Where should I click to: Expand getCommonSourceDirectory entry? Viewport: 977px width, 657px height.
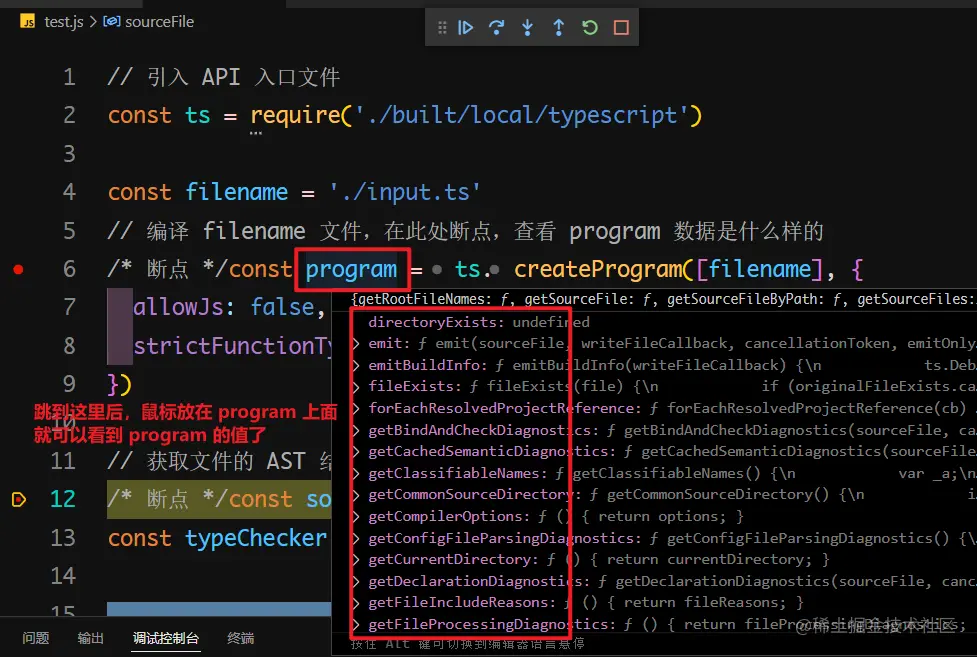pyautogui.click(x=356, y=495)
